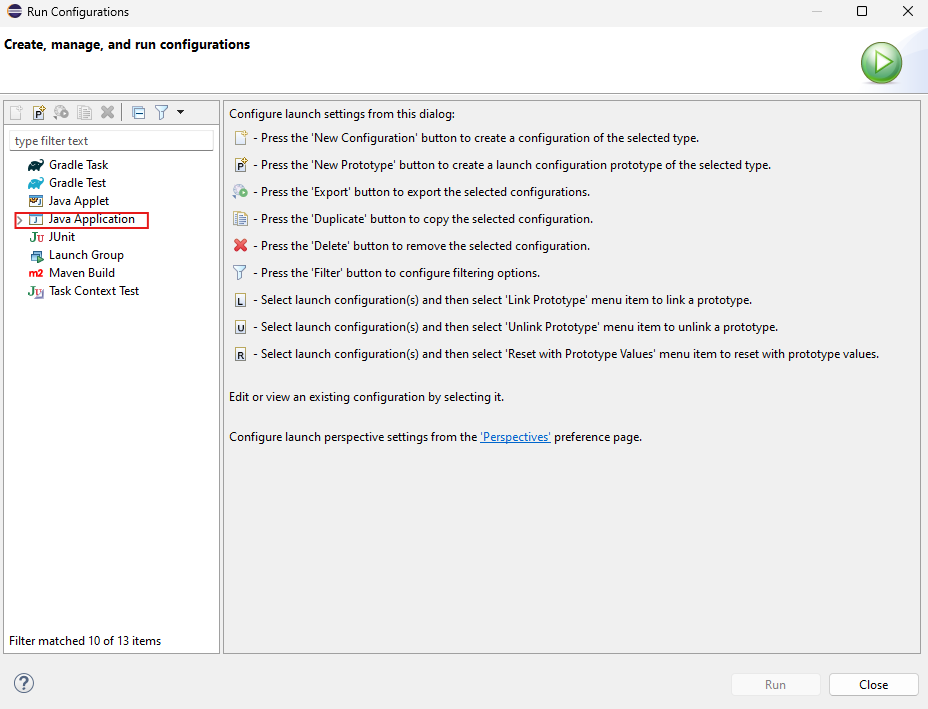Select Launch Group in the tree

tap(86, 255)
